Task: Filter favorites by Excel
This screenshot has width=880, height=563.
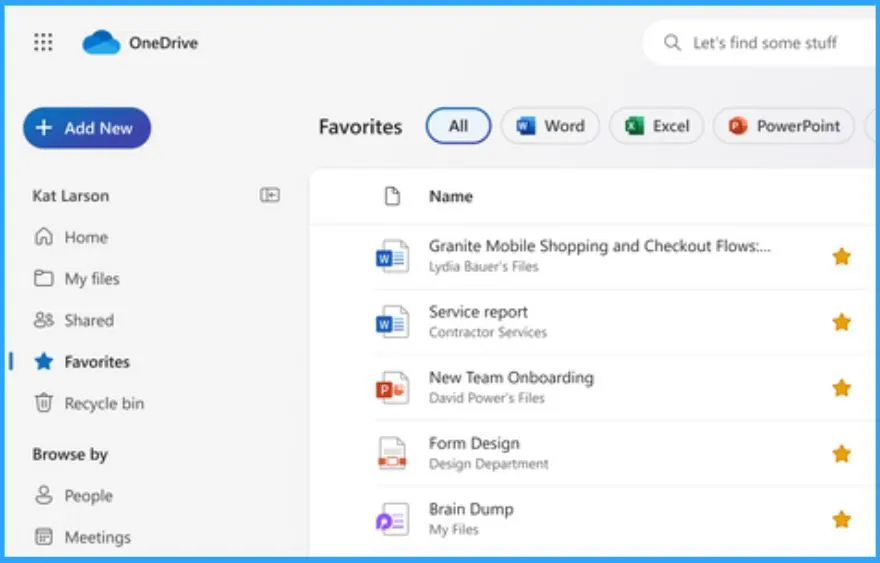Action: click(x=656, y=126)
